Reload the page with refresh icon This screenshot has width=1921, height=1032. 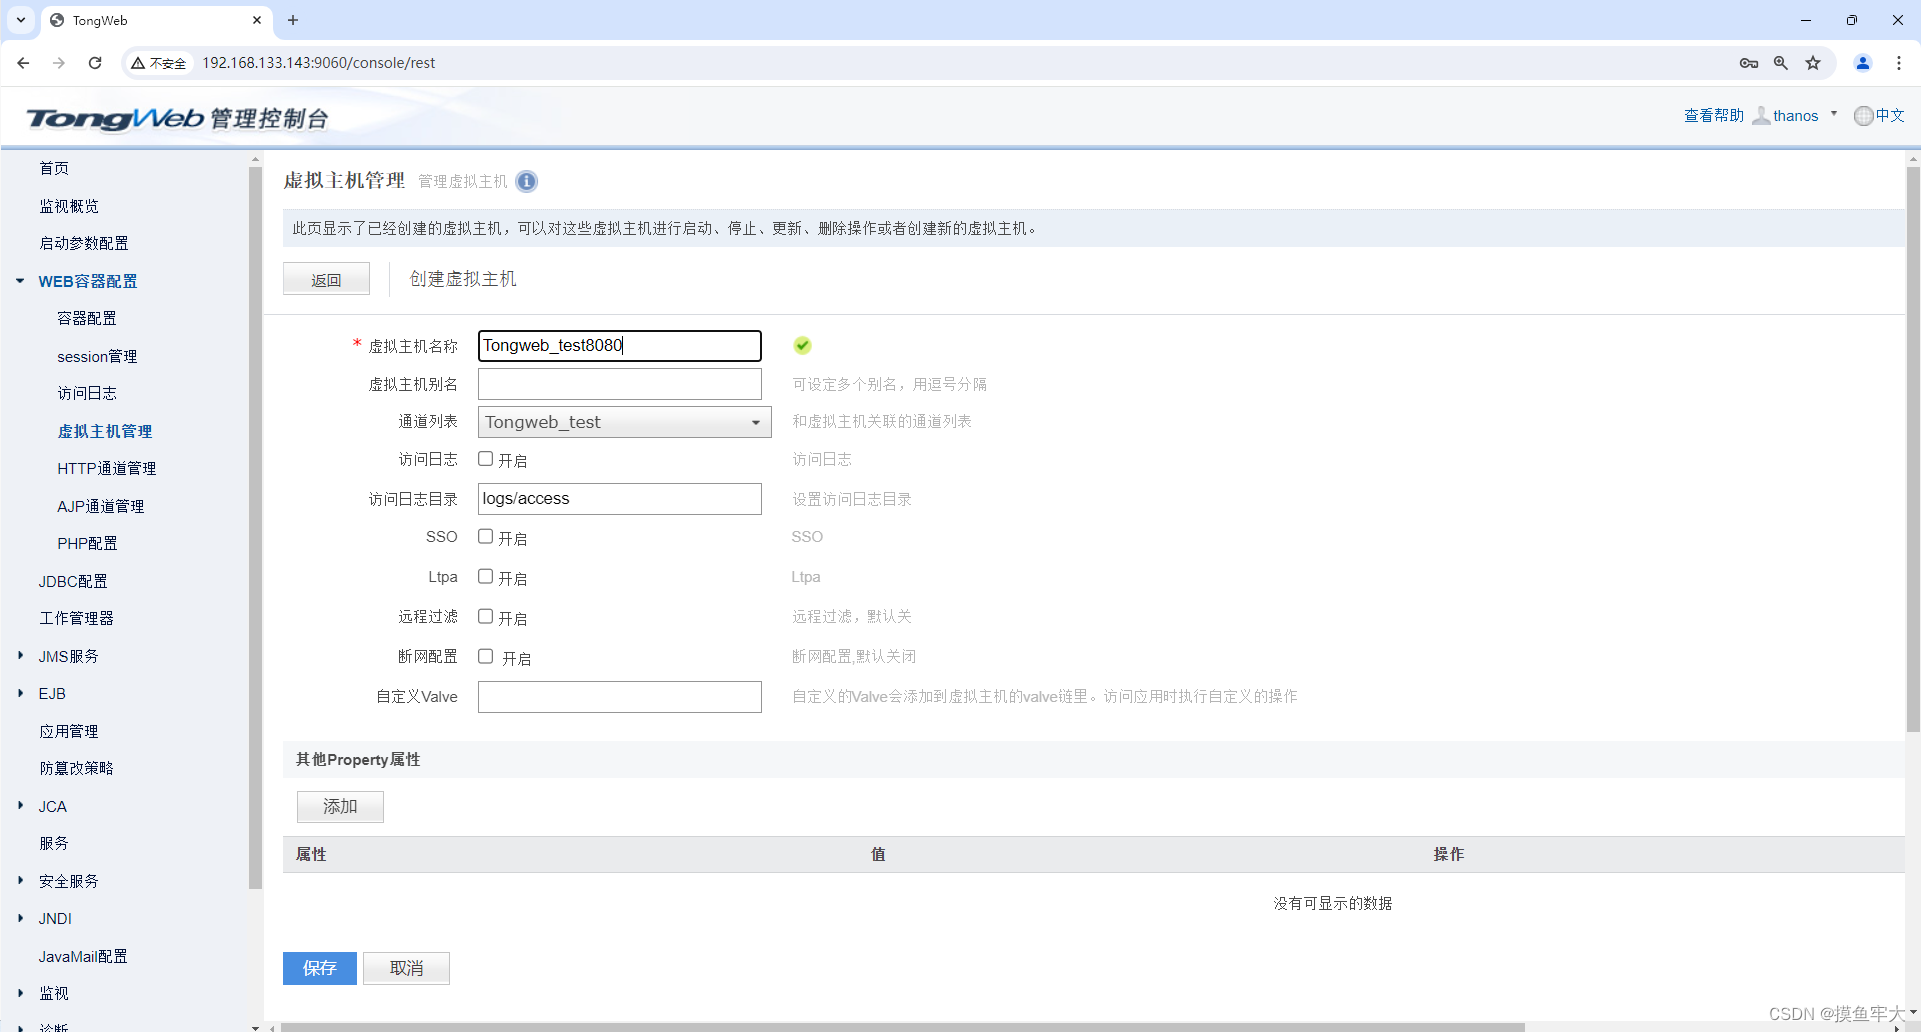coord(95,63)
